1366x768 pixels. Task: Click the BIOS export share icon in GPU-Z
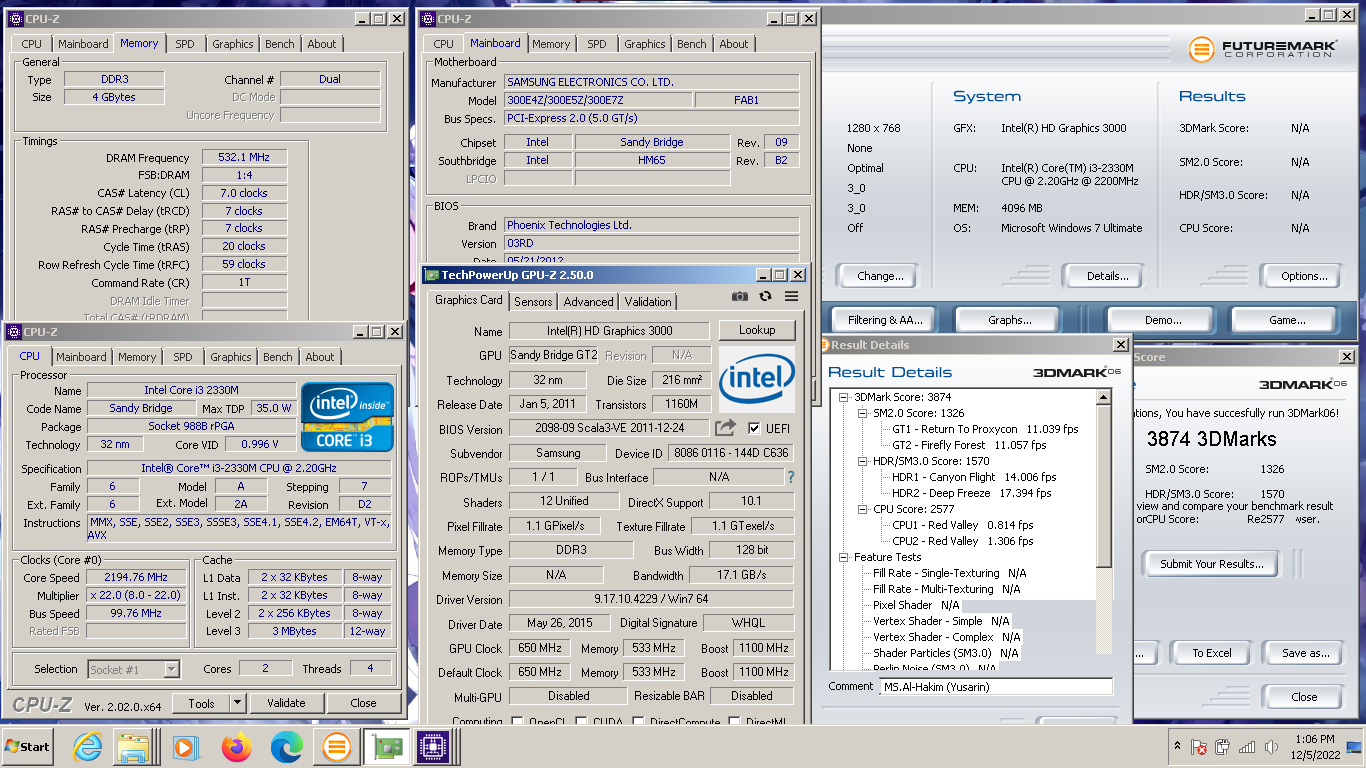point(725,428)
